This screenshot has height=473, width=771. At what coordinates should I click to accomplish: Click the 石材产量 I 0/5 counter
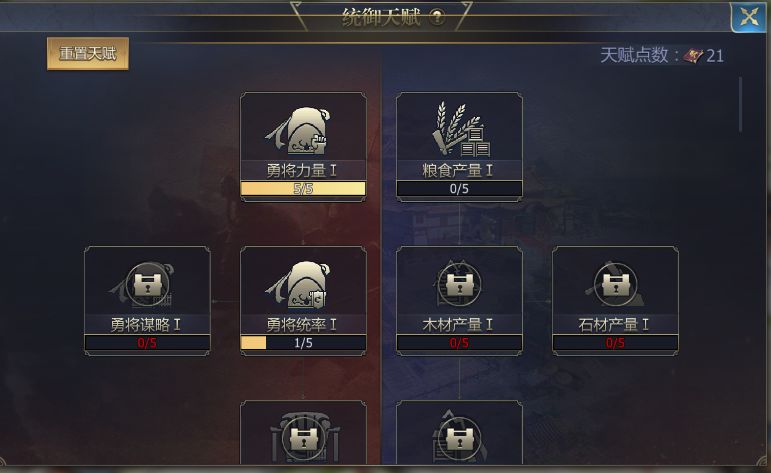click(615, 342)
